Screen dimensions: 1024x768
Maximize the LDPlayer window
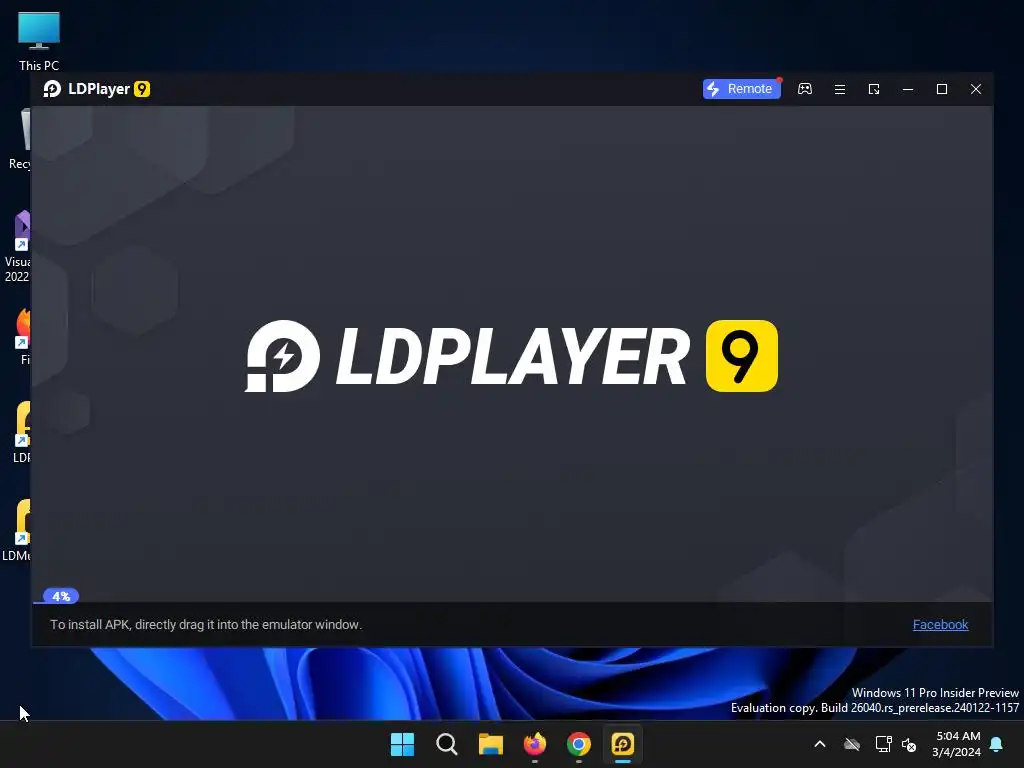click(942, 89)
